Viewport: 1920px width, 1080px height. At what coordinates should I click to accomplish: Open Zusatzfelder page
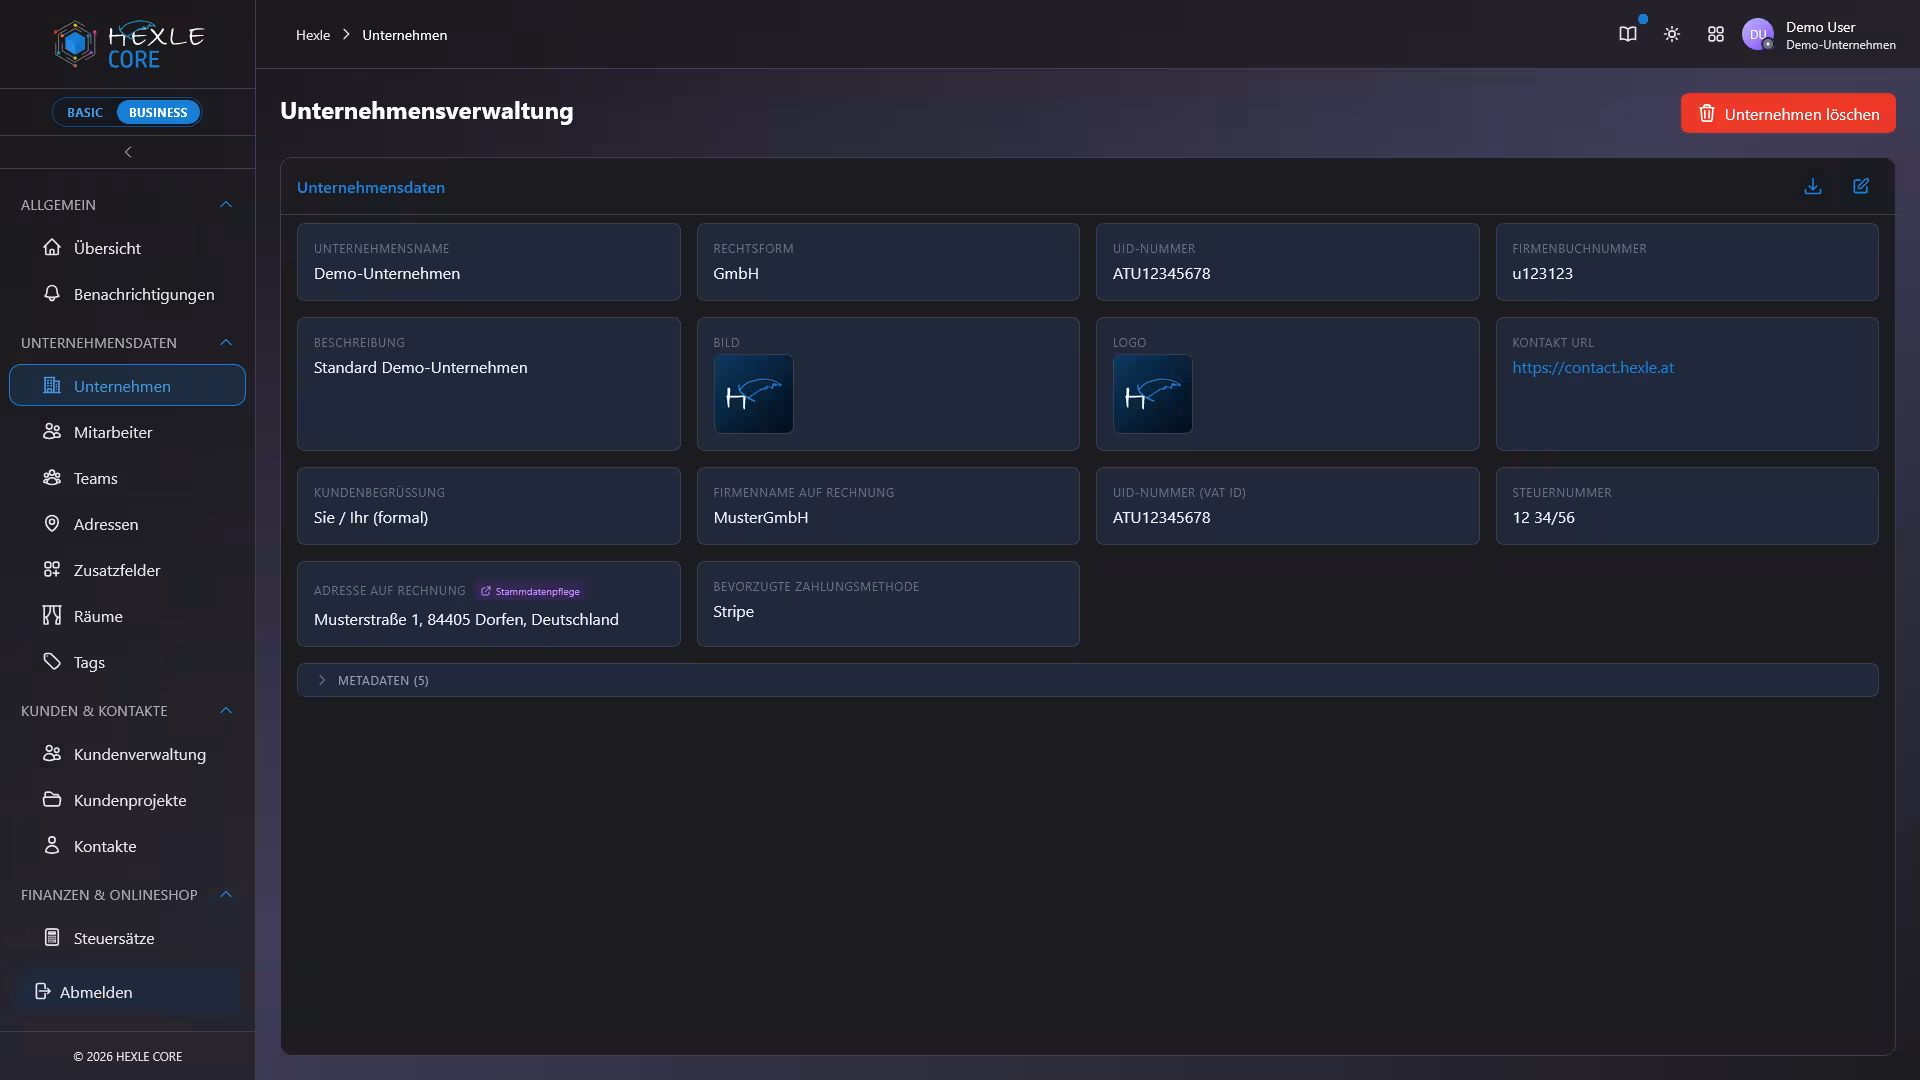point(127,570)
